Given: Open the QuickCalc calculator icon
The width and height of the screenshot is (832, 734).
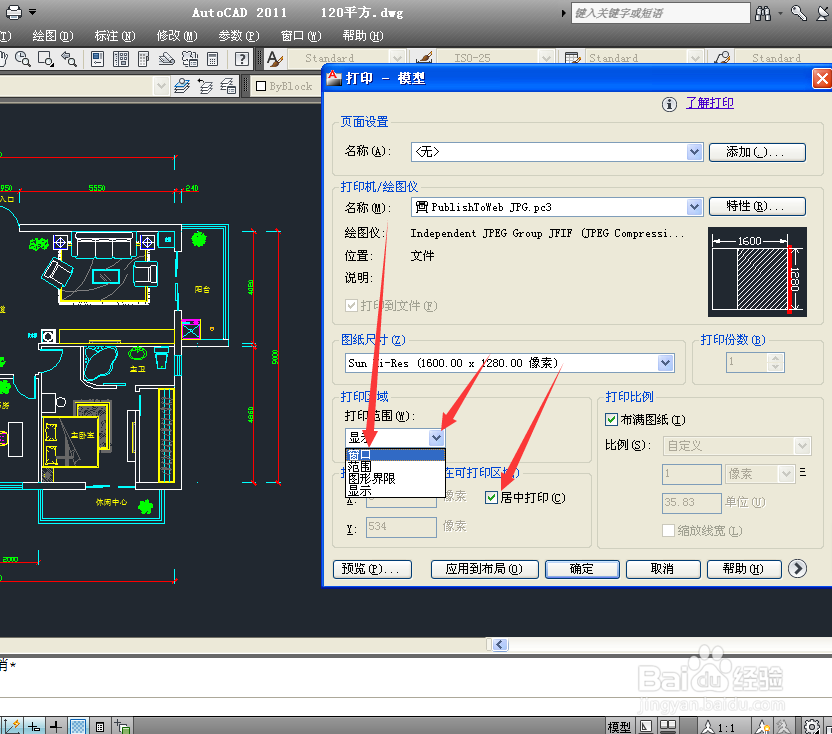Looking at the screenshot, I should [212, 58].
